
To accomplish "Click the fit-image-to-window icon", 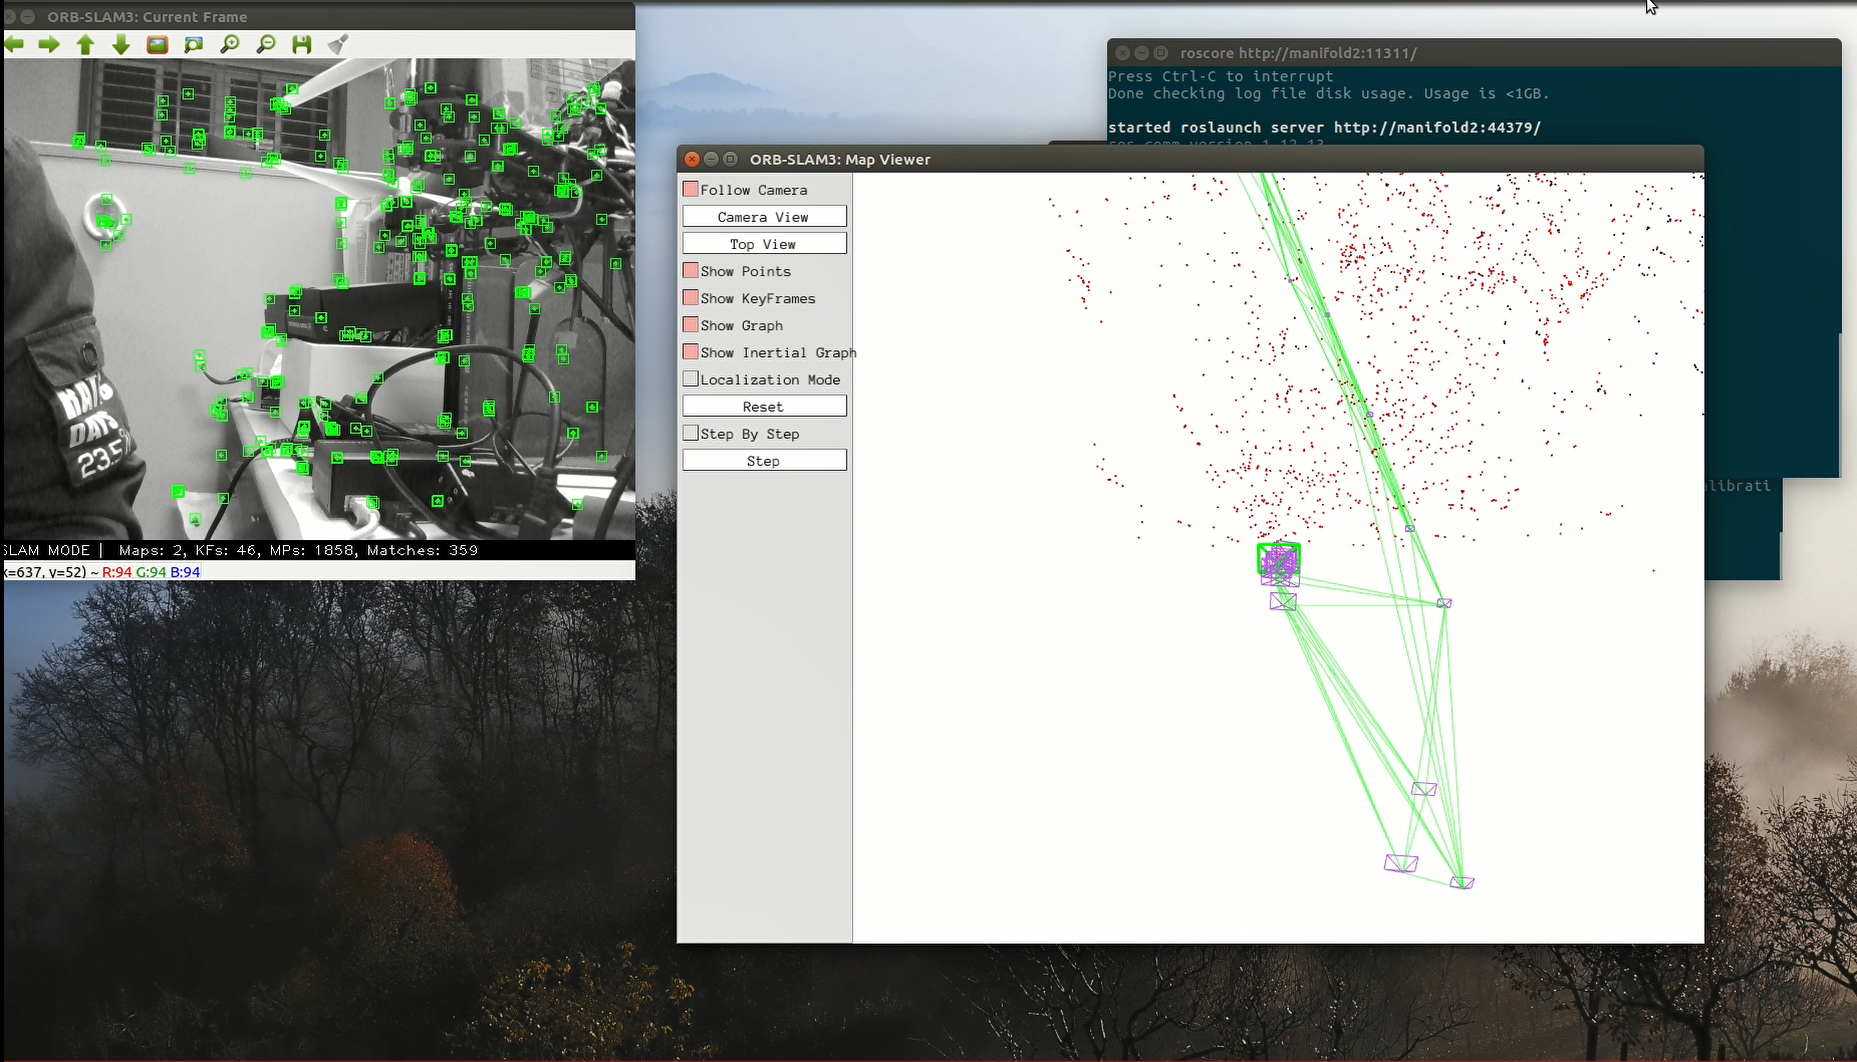I will (193, 44).
